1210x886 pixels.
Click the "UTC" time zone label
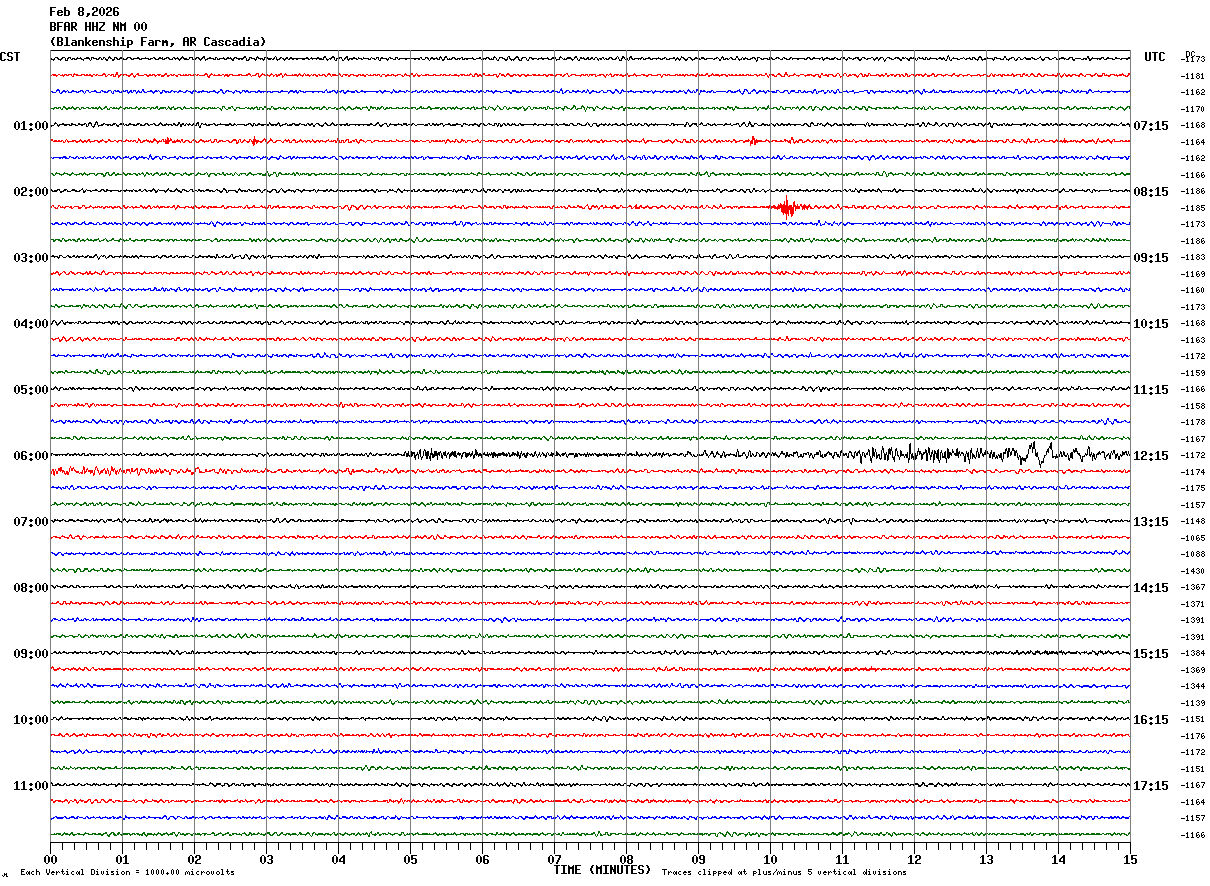coord(1155,57)
